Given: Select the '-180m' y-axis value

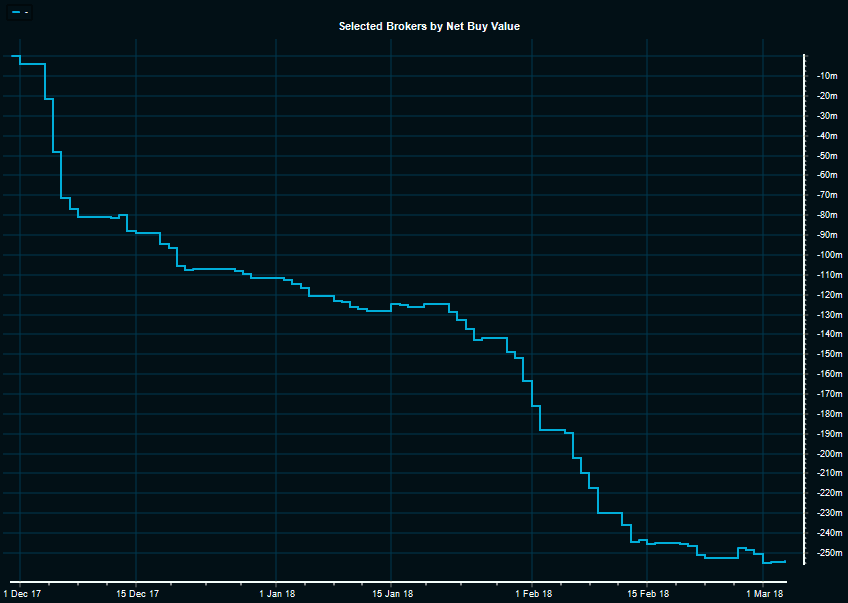Looking at the screenshot, I should (x=828, y=414).
